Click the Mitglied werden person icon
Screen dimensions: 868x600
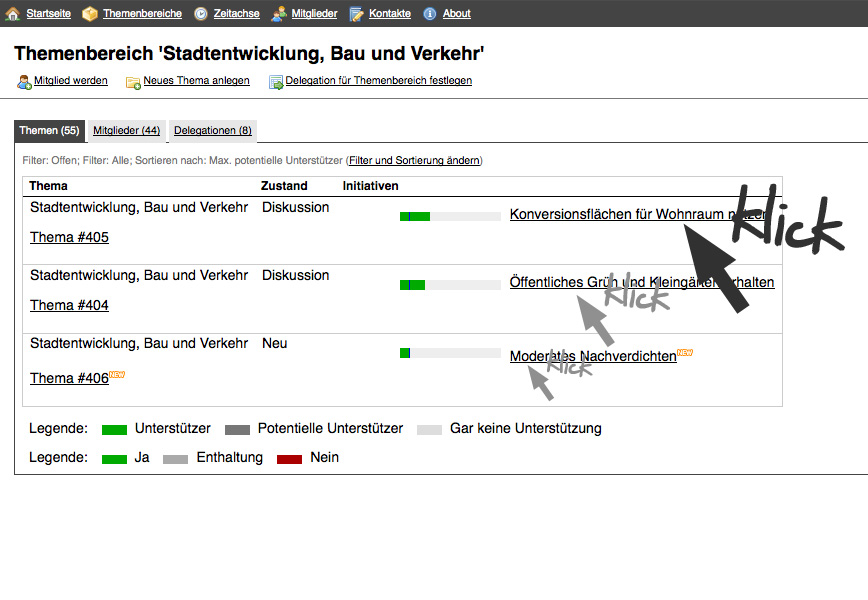(x=24, y=81)
